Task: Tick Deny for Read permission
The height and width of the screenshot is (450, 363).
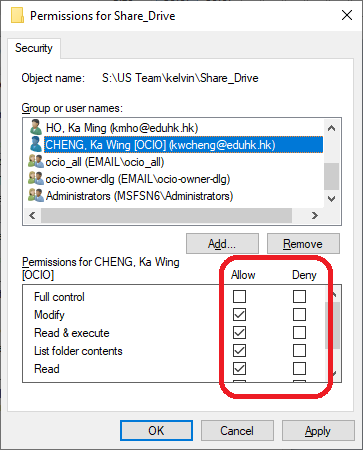Action: pyautogui.click(x=299, y=368)
